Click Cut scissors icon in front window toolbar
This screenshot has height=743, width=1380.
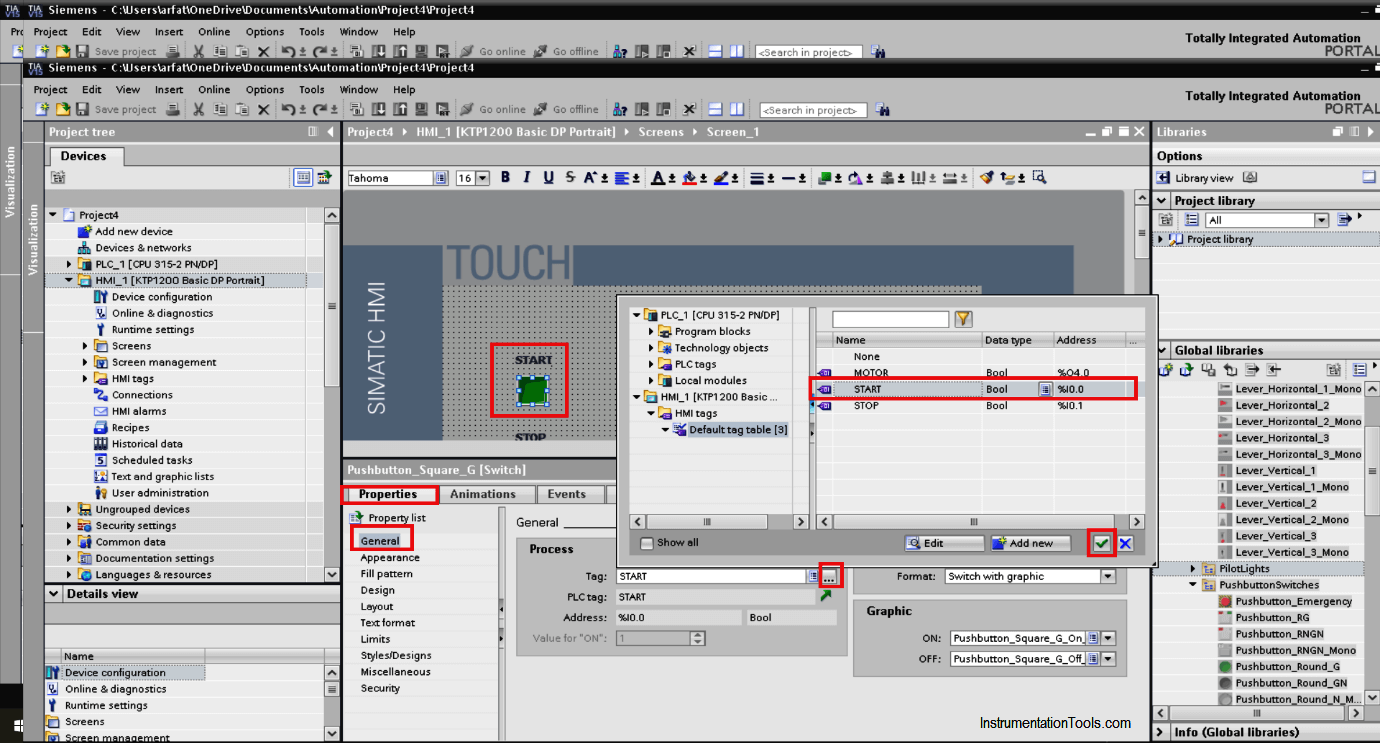click(199, 109)
